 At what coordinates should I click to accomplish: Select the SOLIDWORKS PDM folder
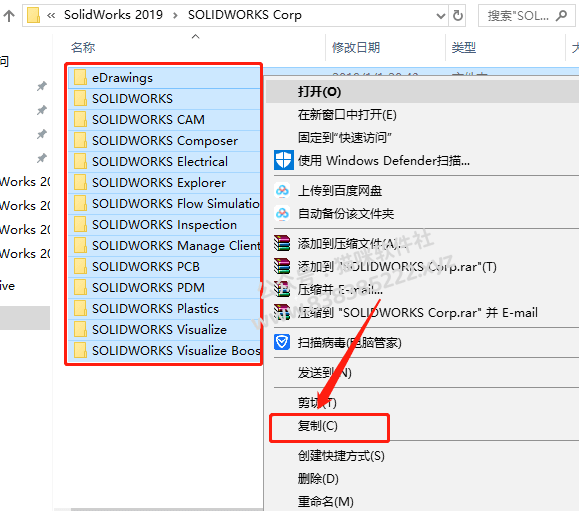tap(164, 287)
